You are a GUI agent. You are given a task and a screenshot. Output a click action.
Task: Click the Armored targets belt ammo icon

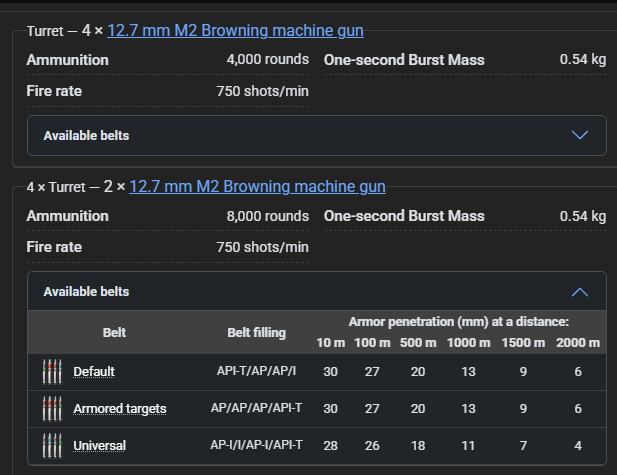coord(52,408)
